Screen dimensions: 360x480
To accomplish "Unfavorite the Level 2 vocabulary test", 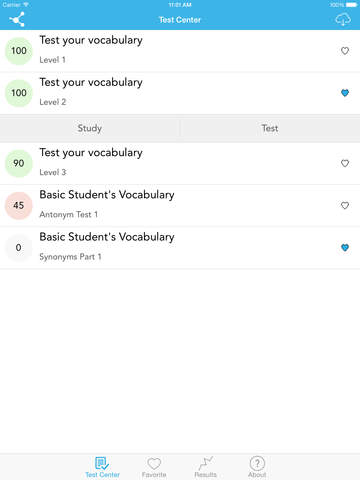I will [345, 93].
